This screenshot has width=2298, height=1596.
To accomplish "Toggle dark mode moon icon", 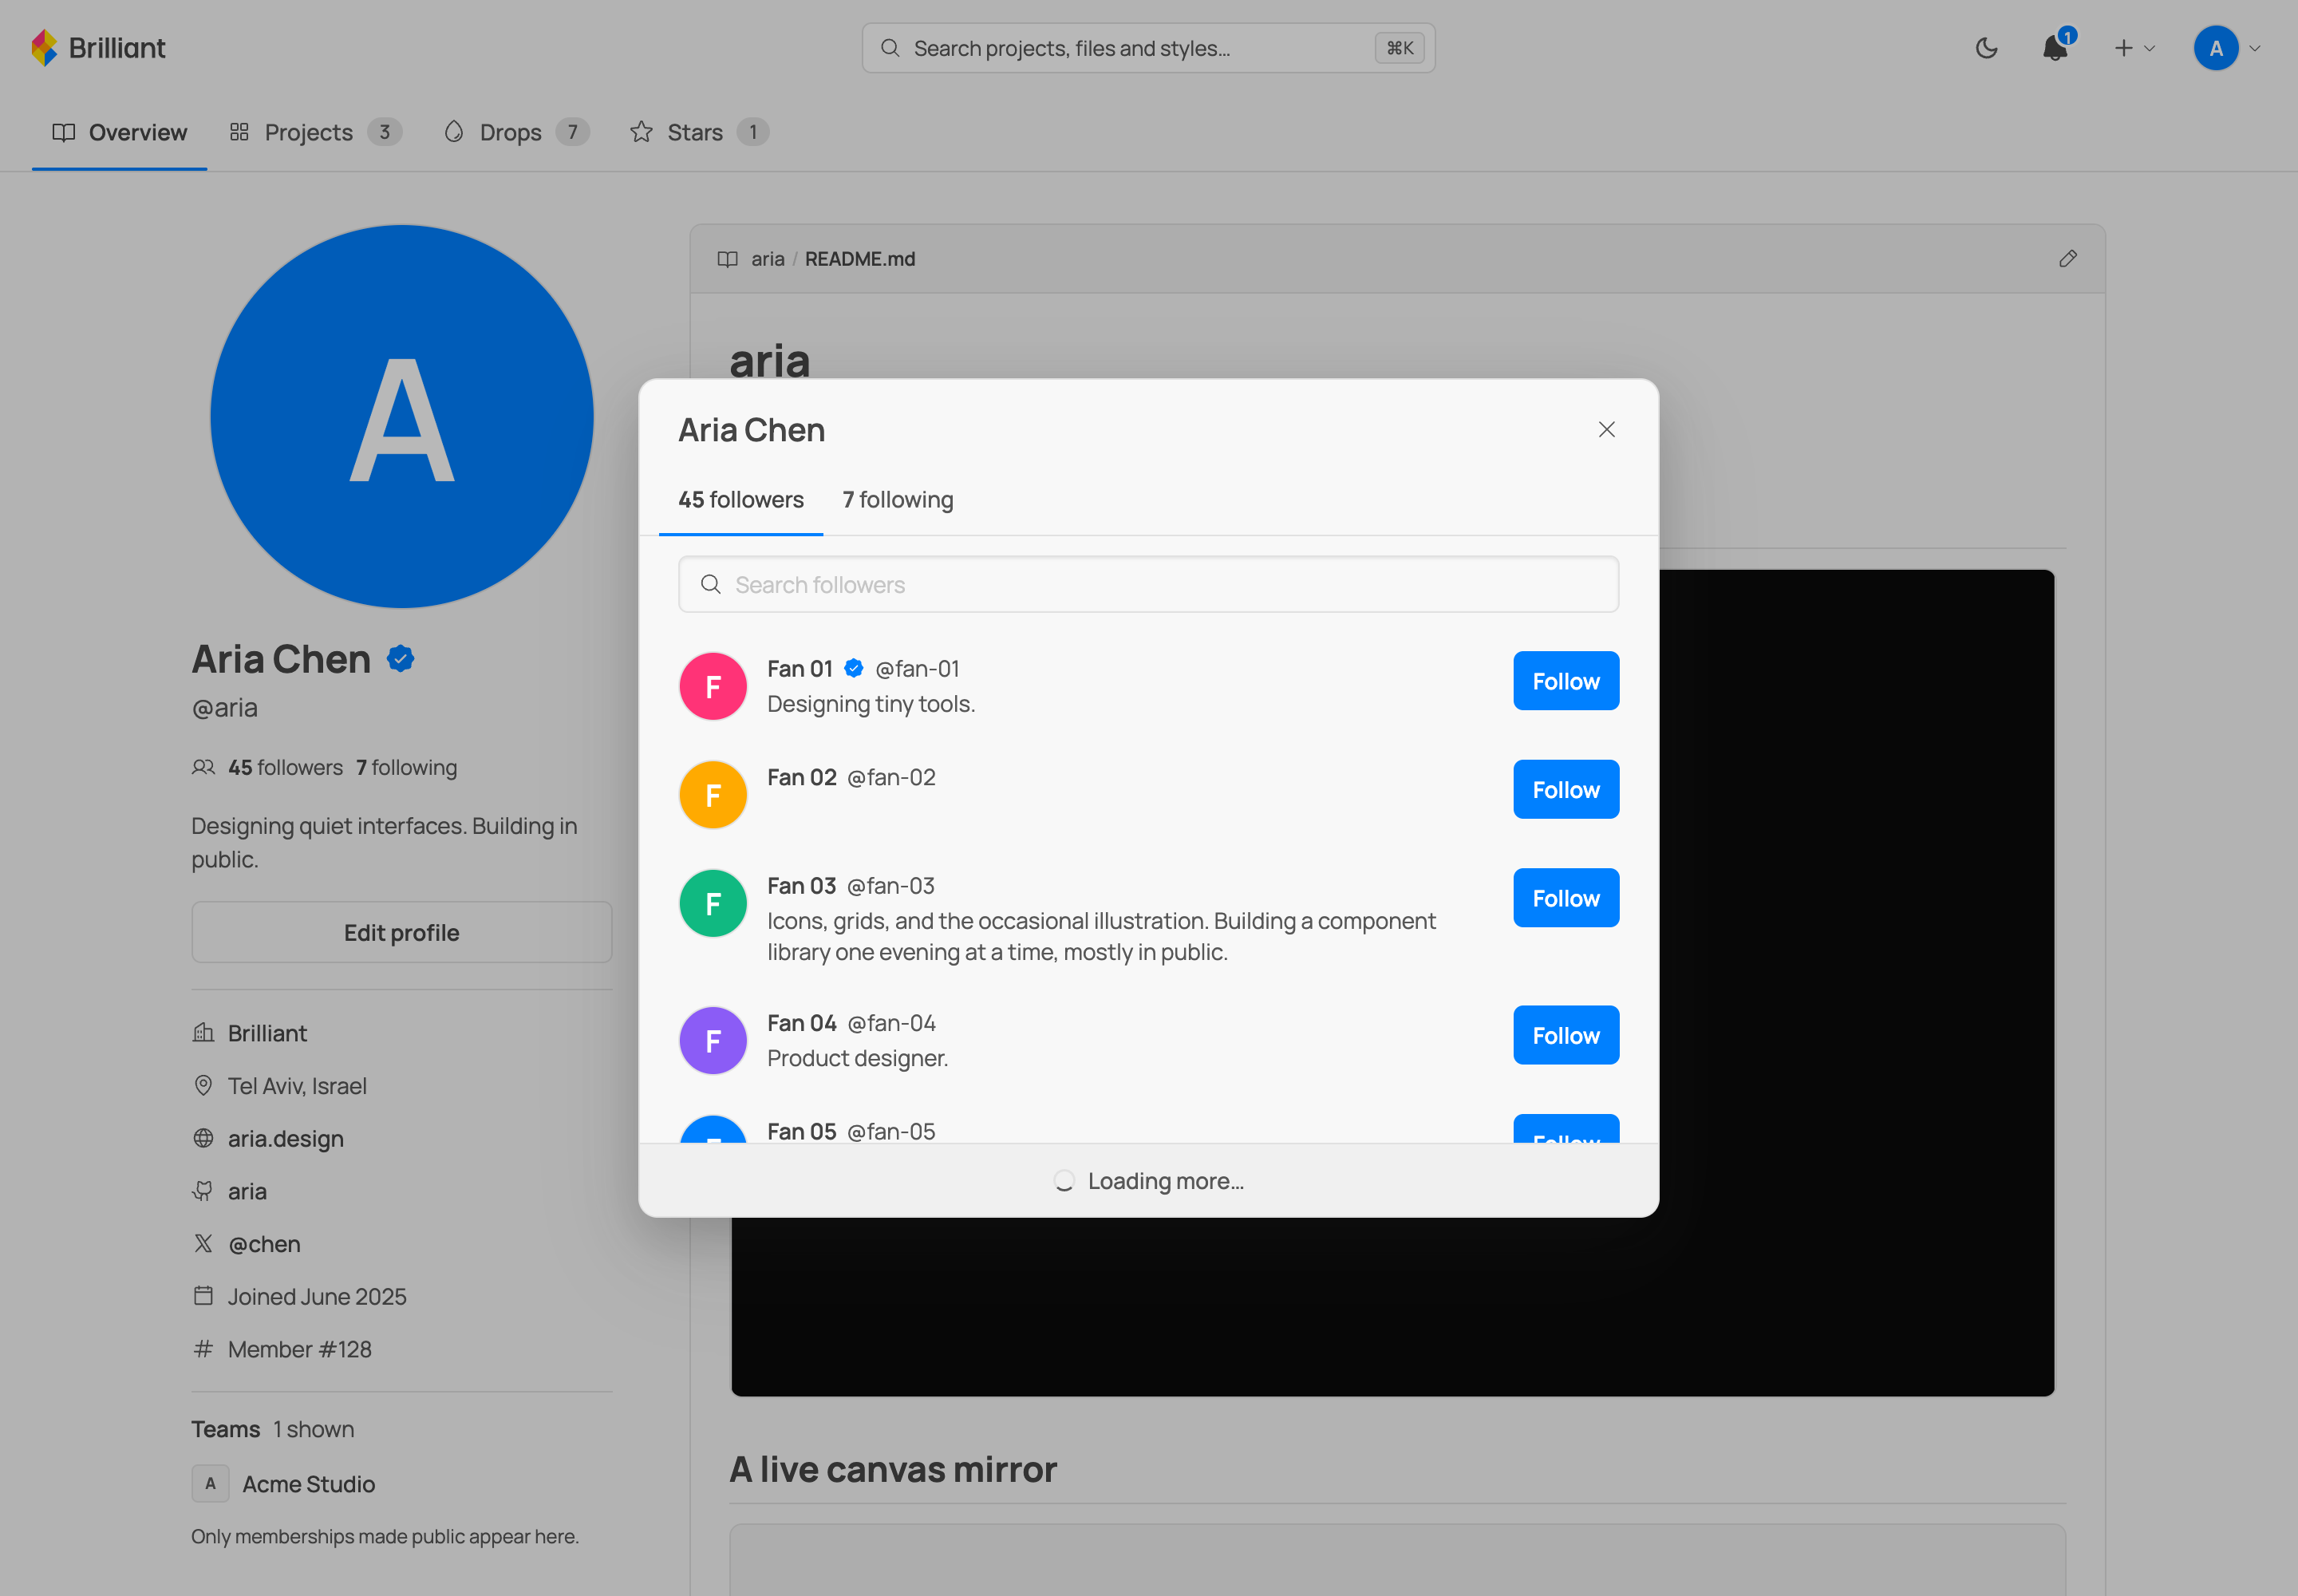I will tap(1986, 48).
